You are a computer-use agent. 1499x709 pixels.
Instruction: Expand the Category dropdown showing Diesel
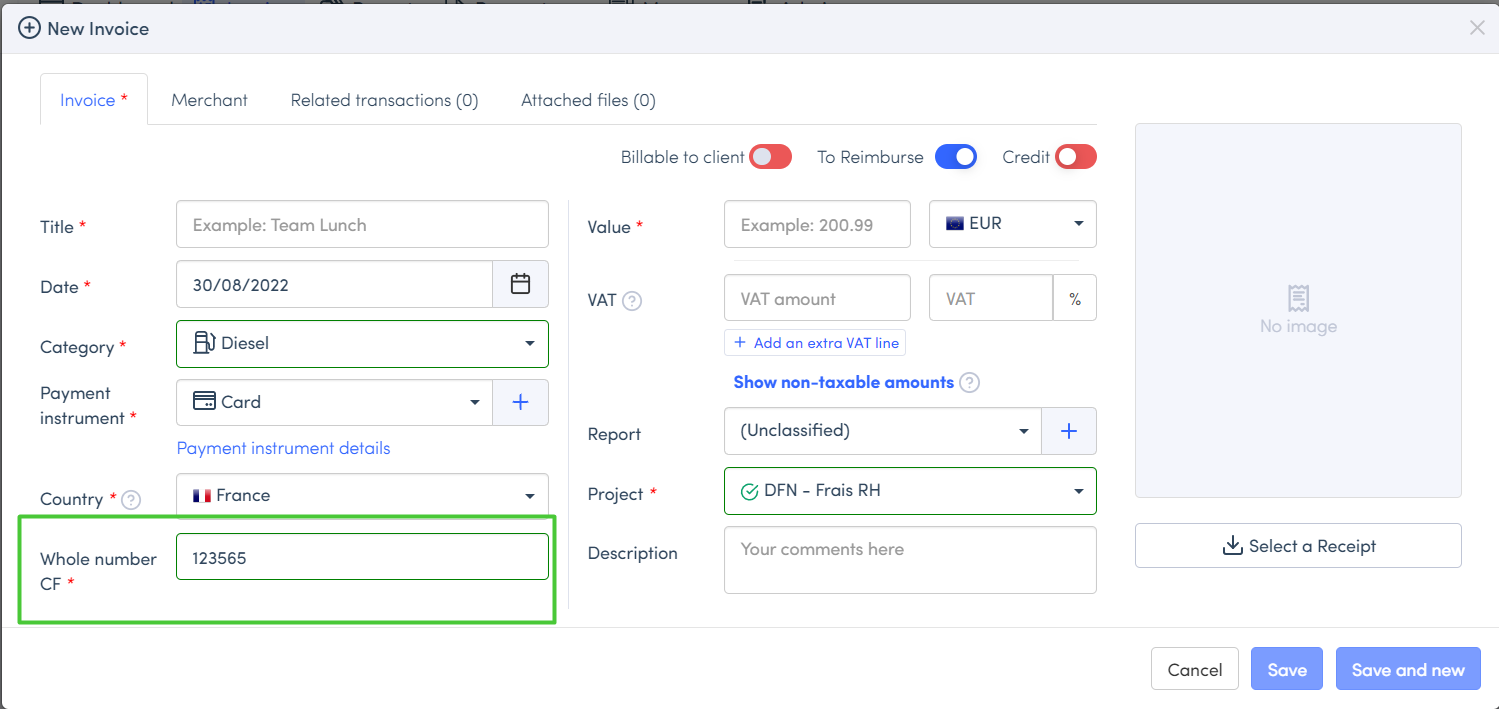click(x=362, y=344)
